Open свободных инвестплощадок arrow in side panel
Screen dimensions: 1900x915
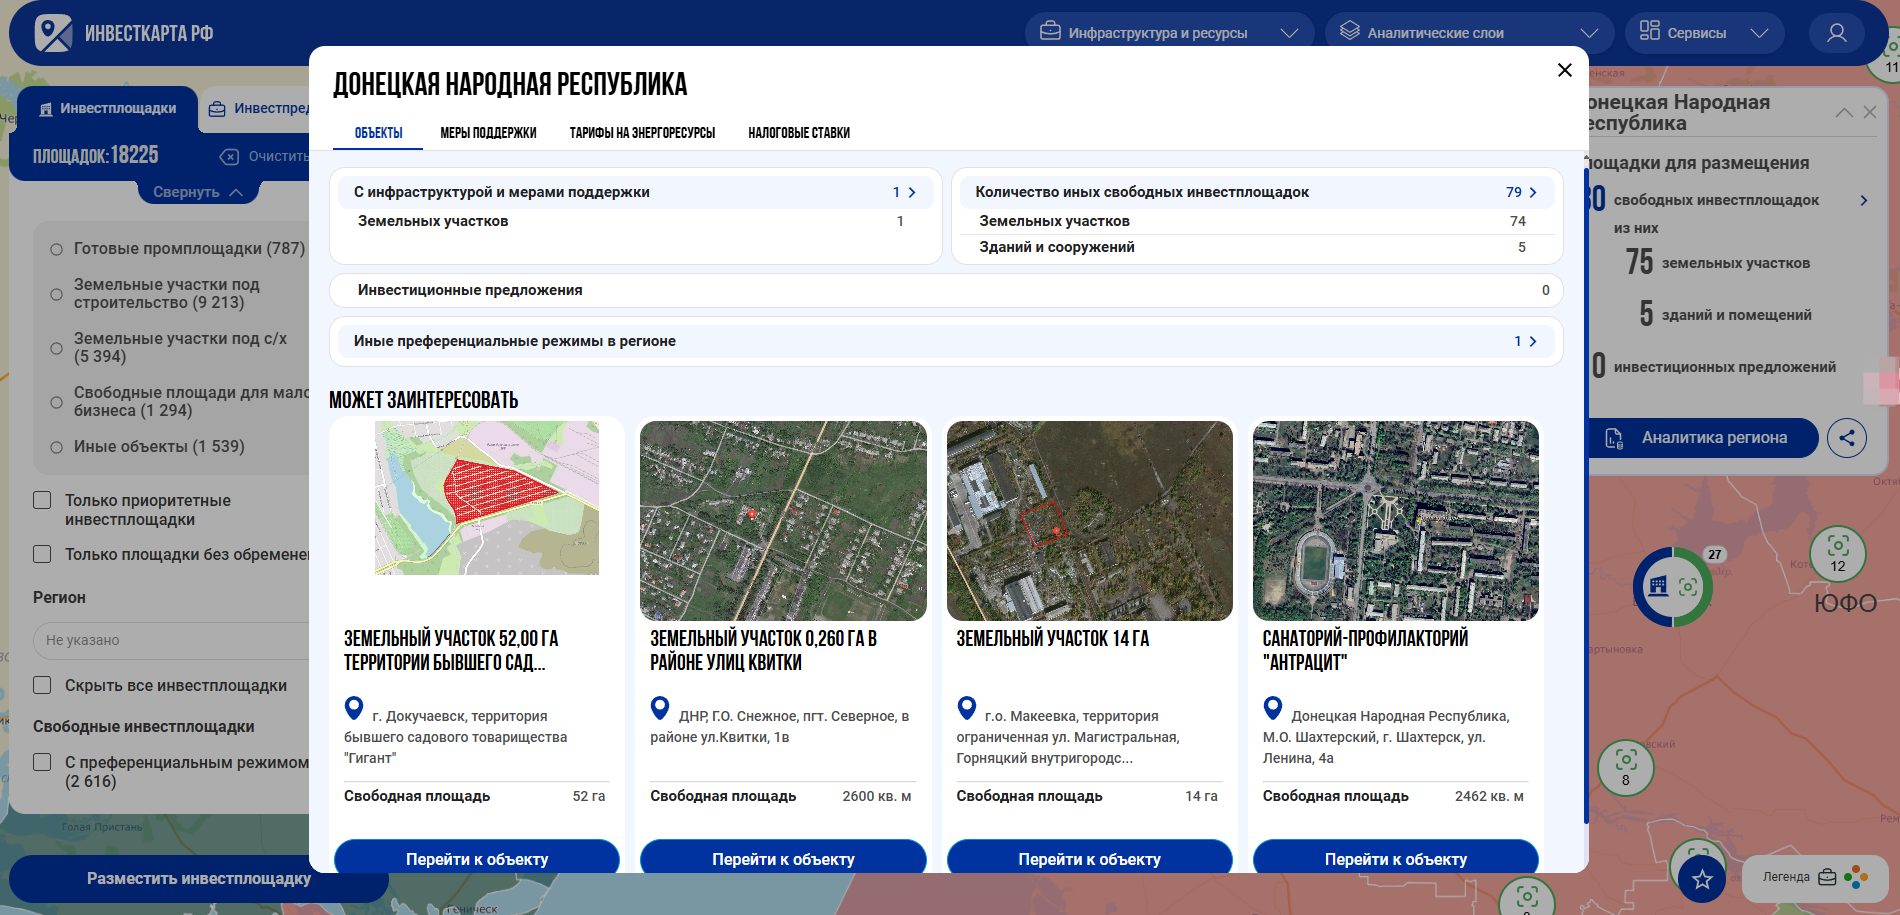pyautogui.click(x=1863, y=200)
